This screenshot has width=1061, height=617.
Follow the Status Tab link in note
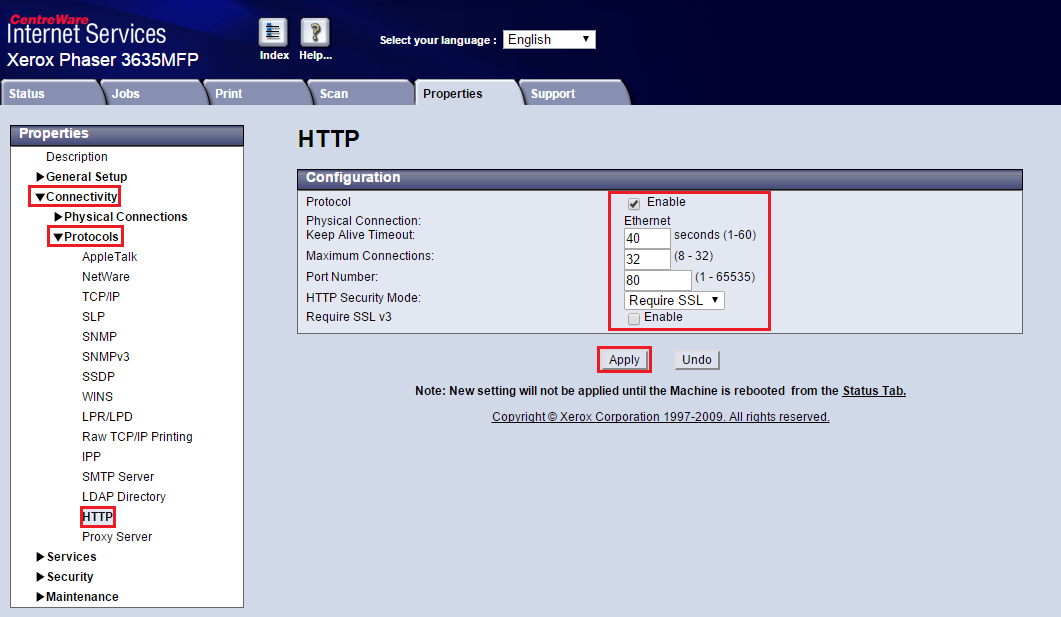coord(874,391)
